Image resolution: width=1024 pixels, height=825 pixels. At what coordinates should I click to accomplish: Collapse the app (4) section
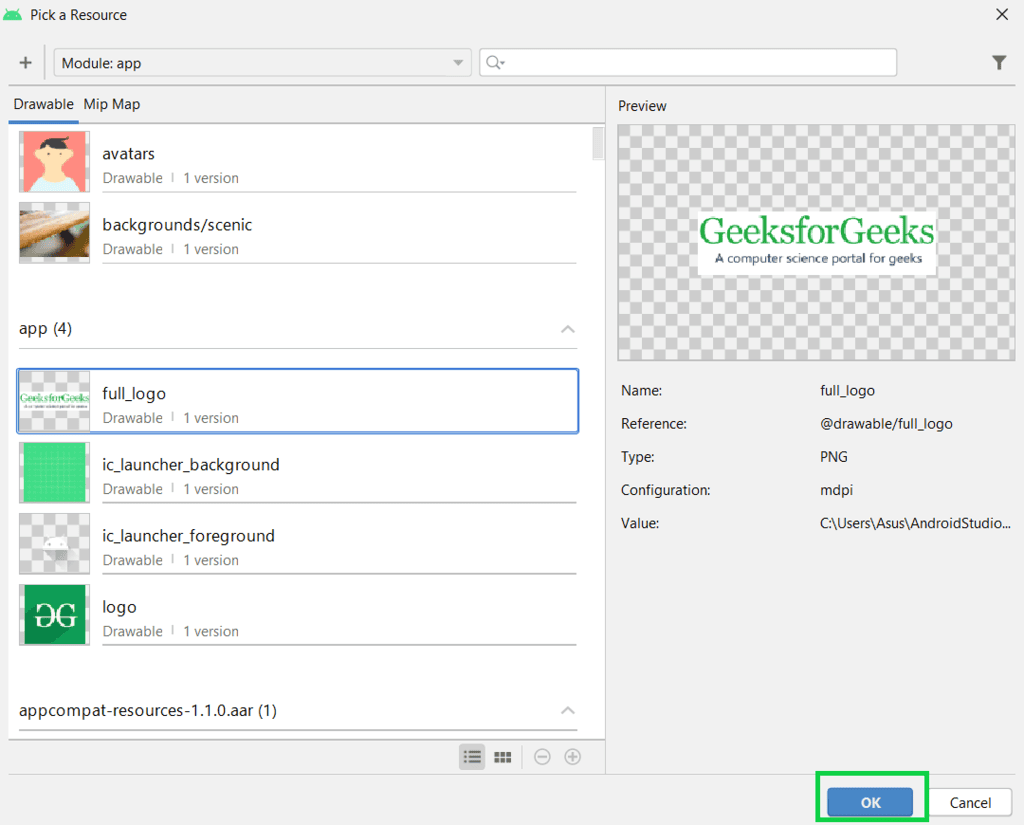click(567, 328)
